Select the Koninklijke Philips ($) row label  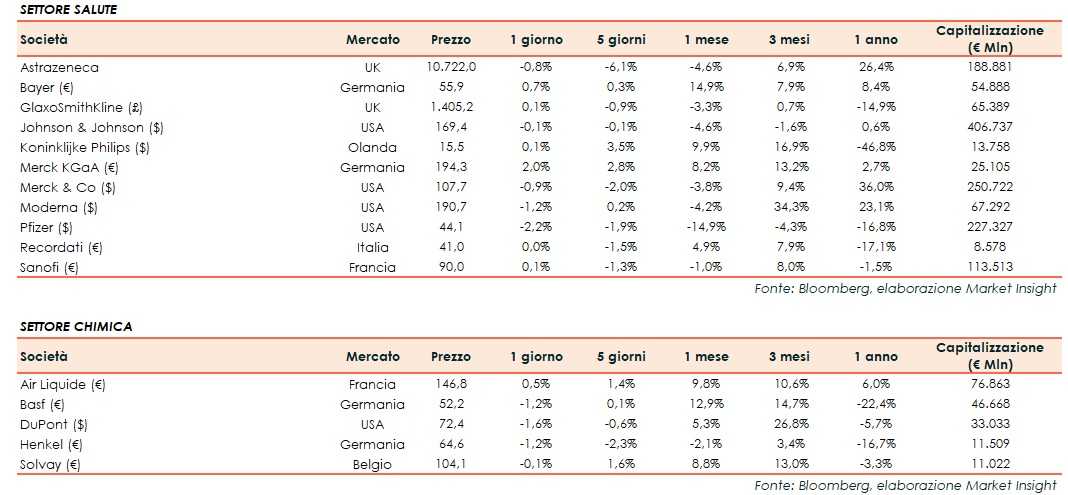[84, 147]
